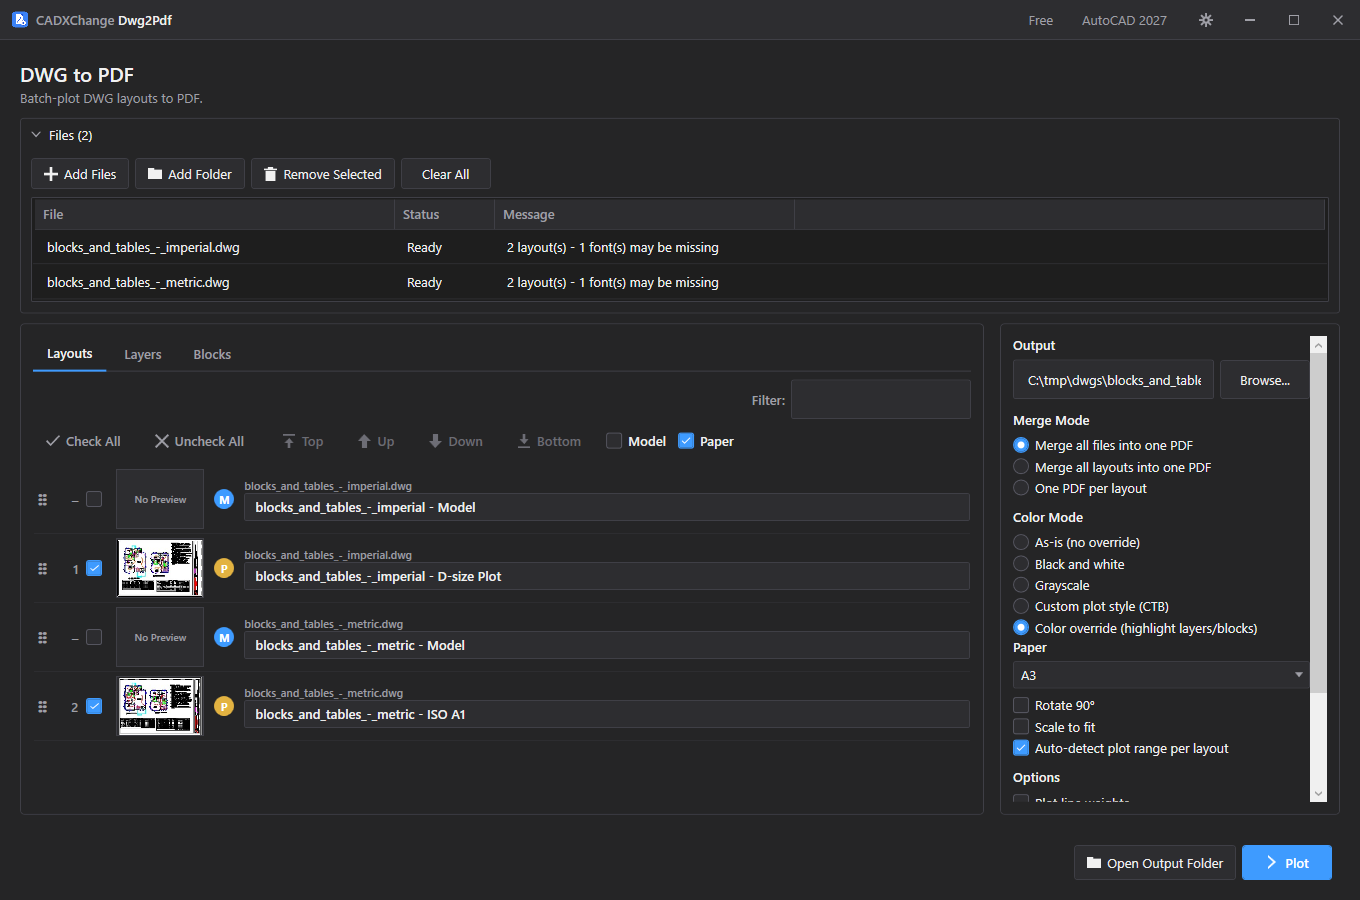Collapse the Files (2) section

pyautogui.click(x=36, y=135)
